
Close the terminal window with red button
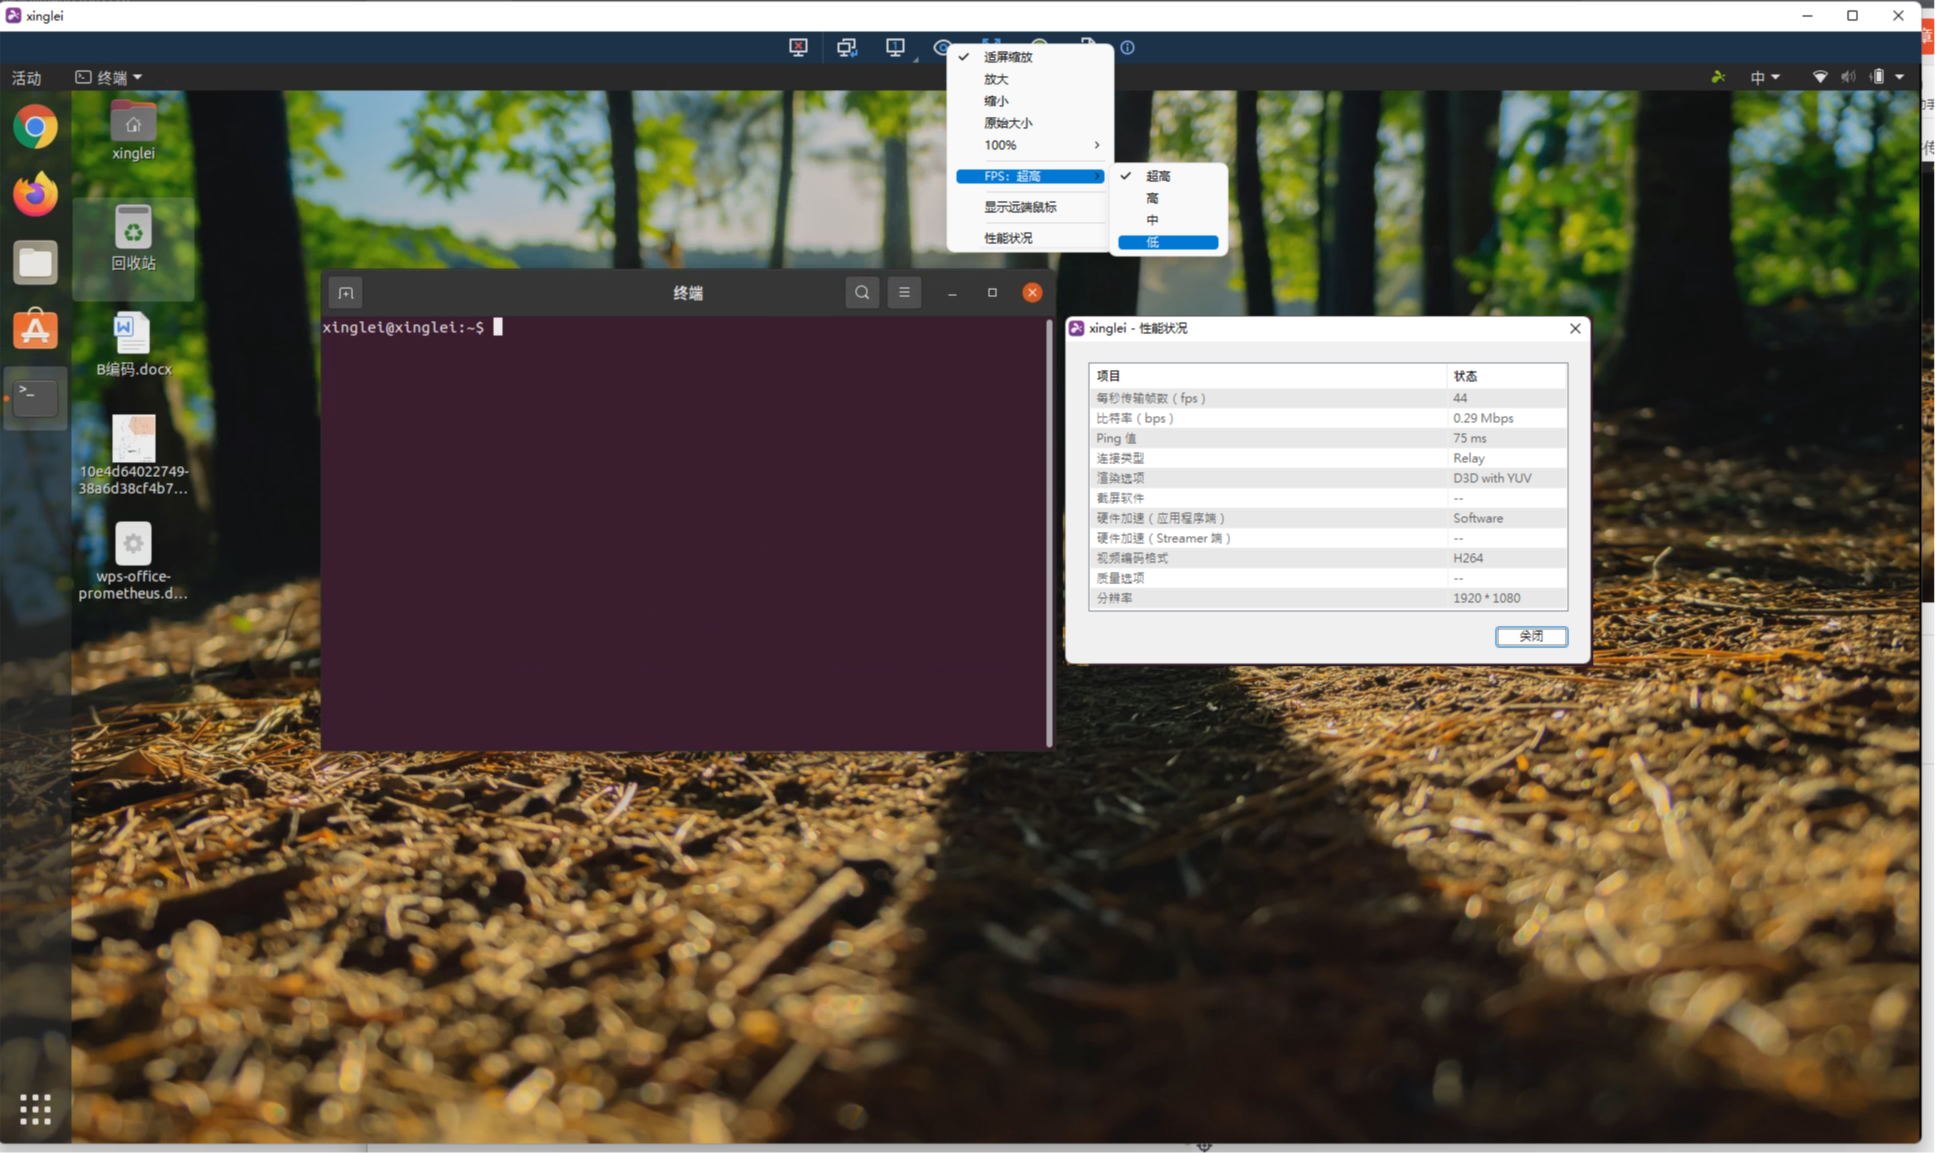(x=1032, y=293)
